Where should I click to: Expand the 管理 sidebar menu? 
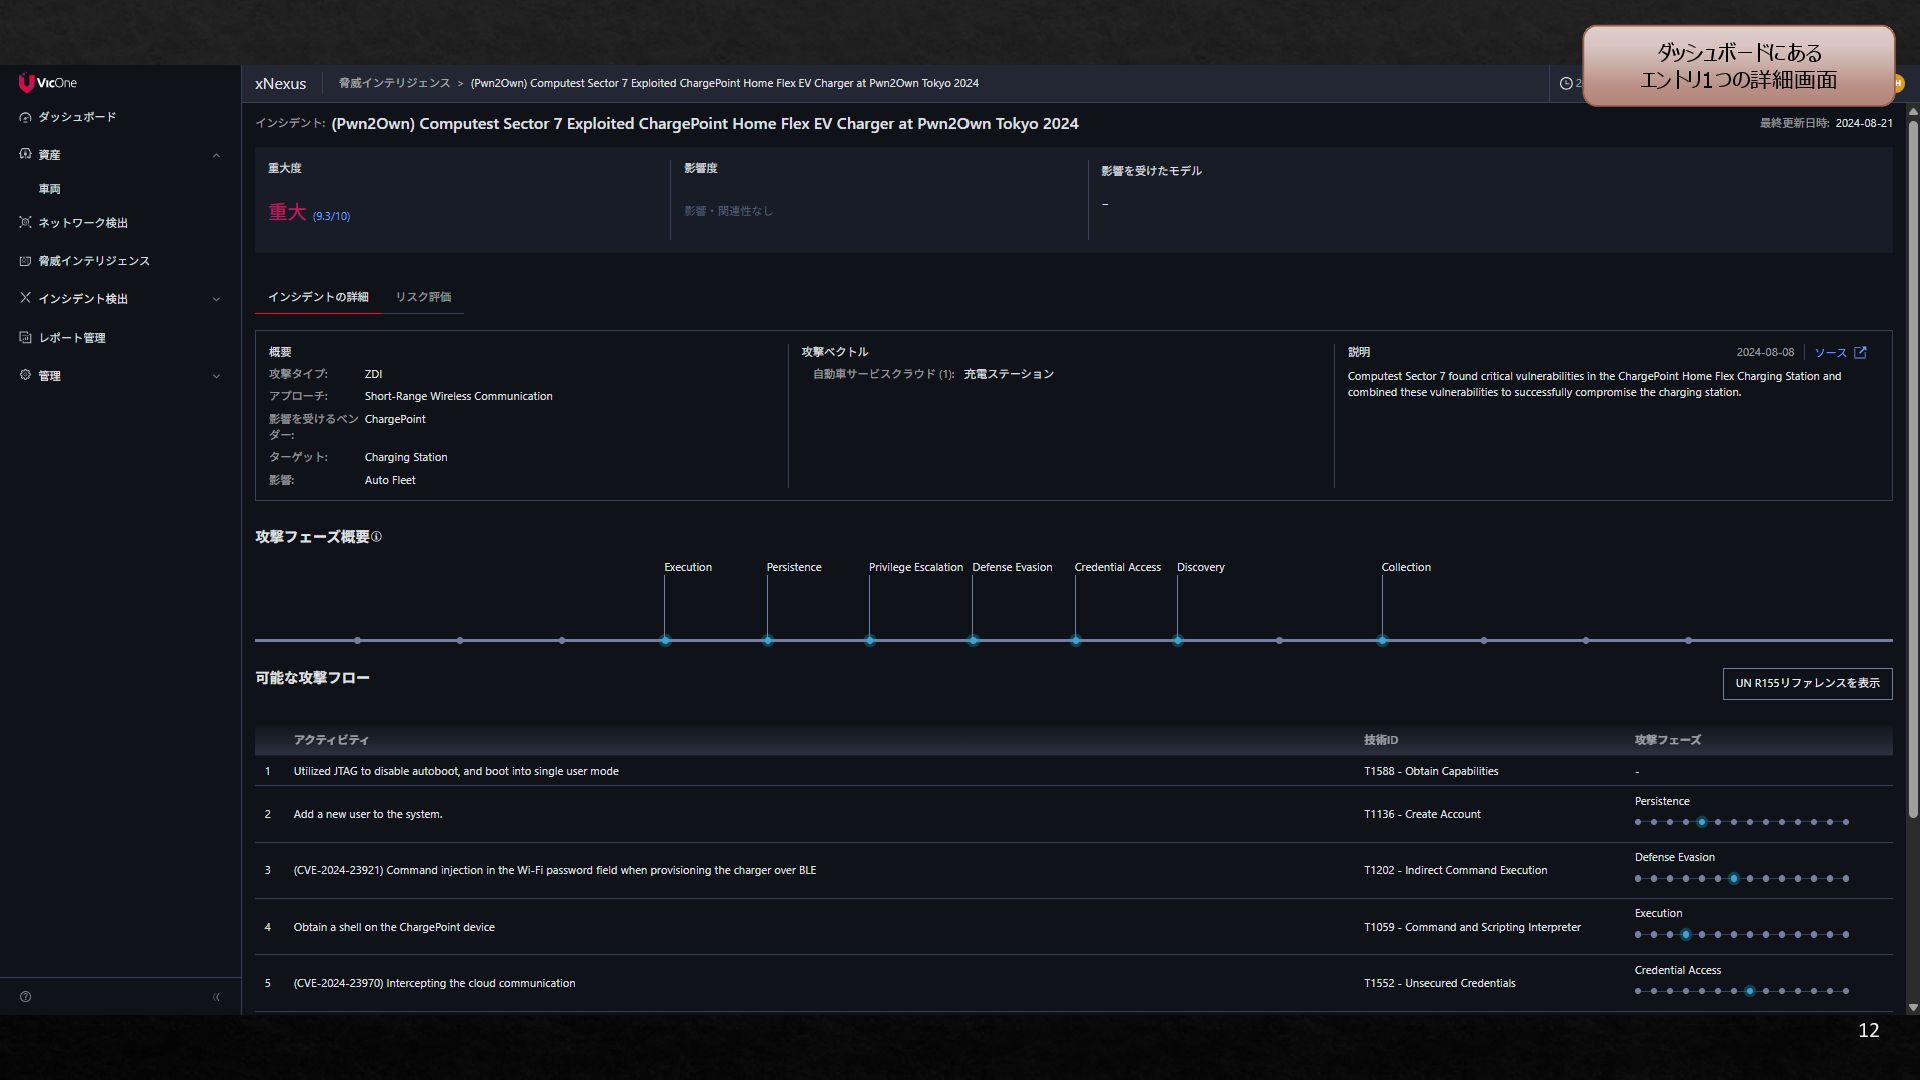pyautogui.click(x=216, y=376)
